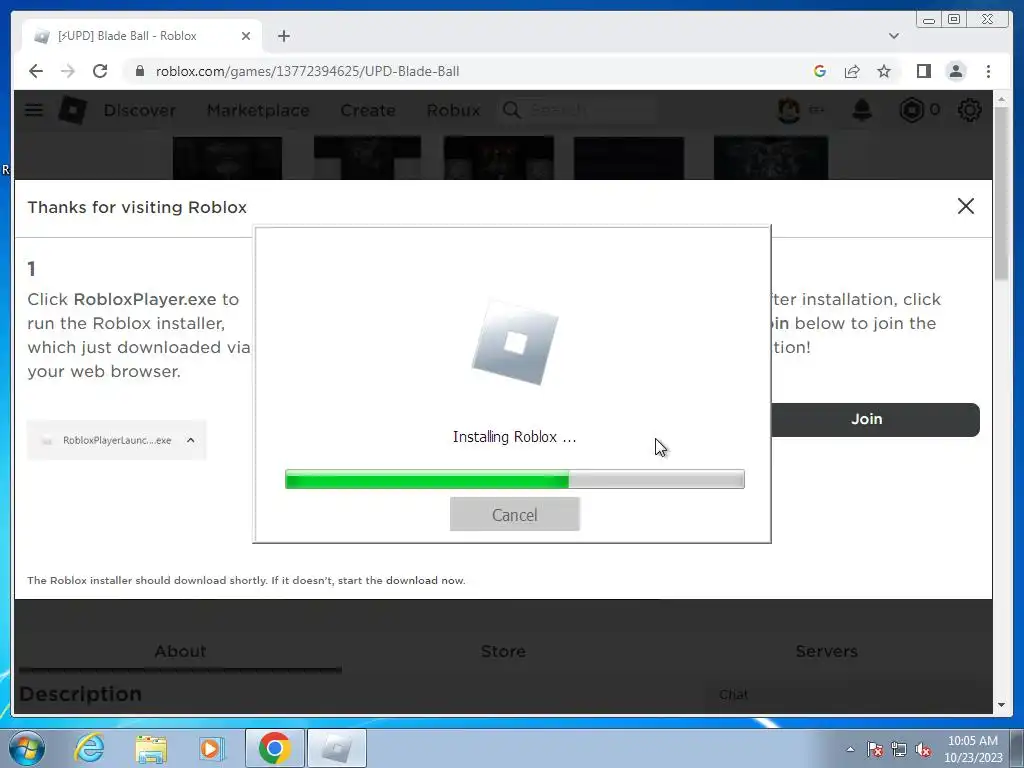Image resolution: width=1024 pixels, height=768 pixels.
Task: Open the Action Center flag icon
Action: click(875, 749)
